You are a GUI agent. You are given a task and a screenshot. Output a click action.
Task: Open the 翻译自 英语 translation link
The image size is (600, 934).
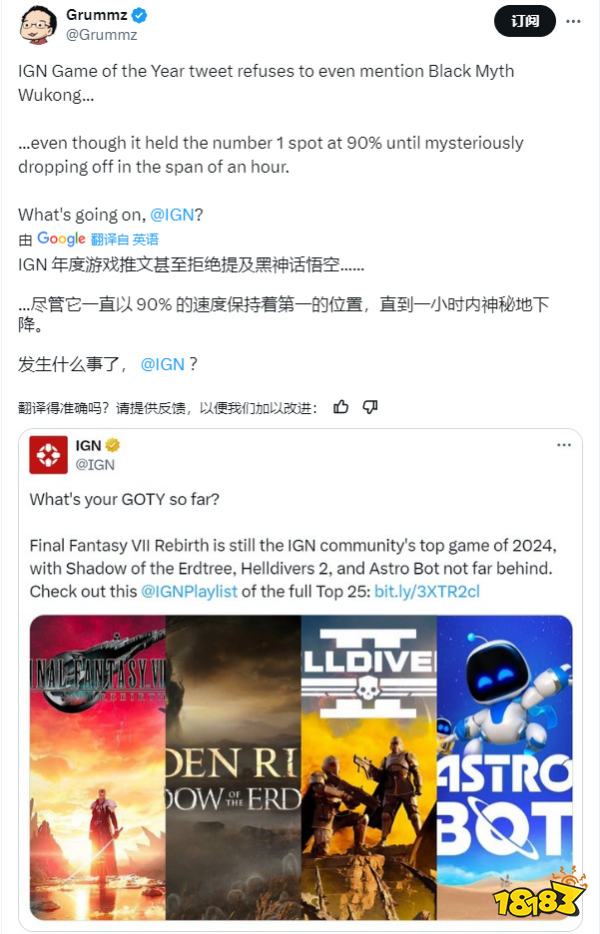pyautogui.click(x=125, y=239)
